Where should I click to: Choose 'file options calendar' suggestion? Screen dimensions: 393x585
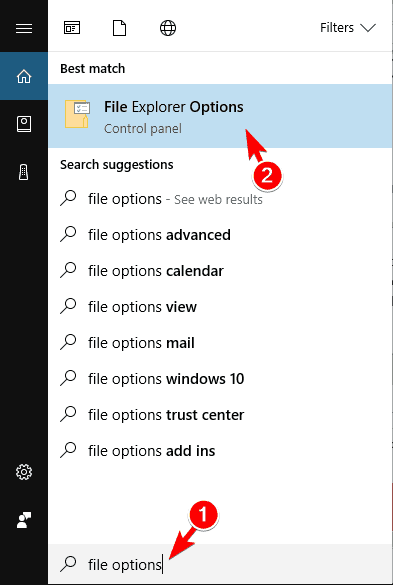pyautogui.click(x=220, y=271)
